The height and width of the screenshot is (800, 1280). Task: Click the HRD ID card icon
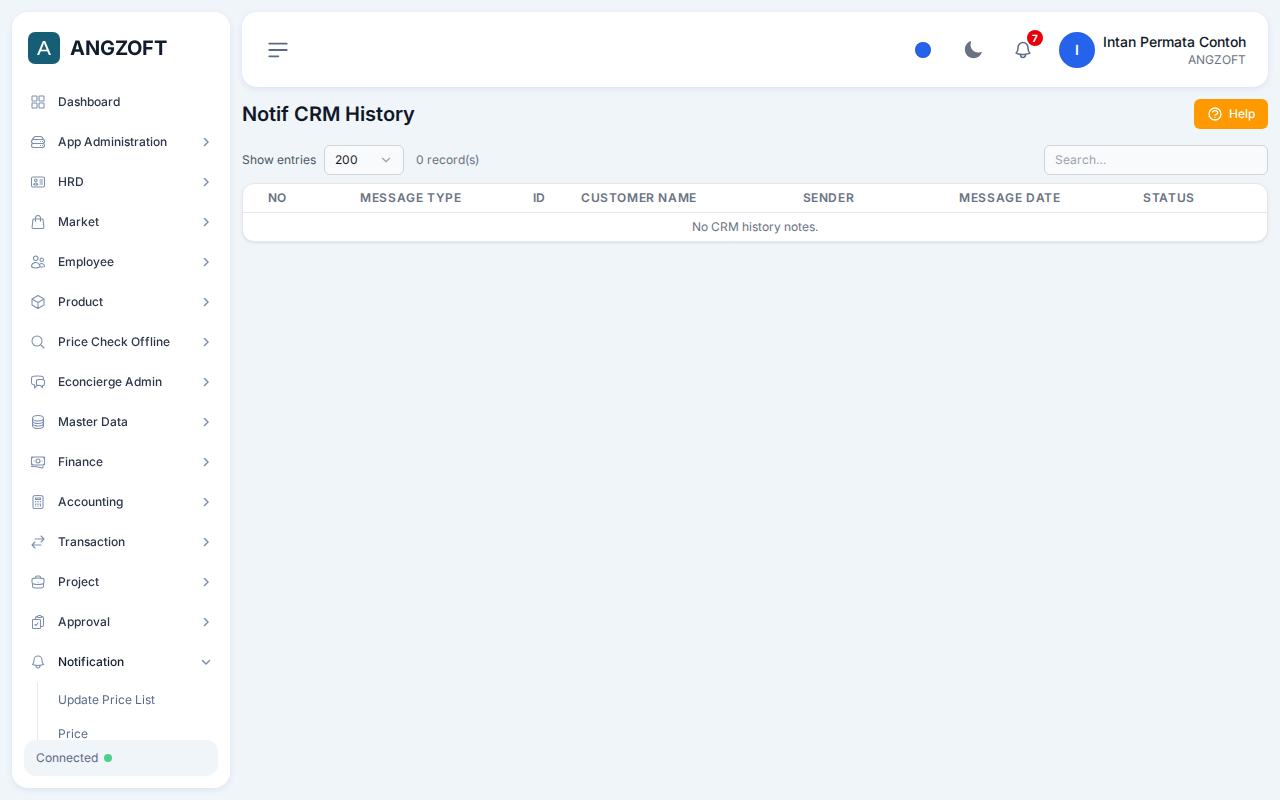[x=38, y=182]
